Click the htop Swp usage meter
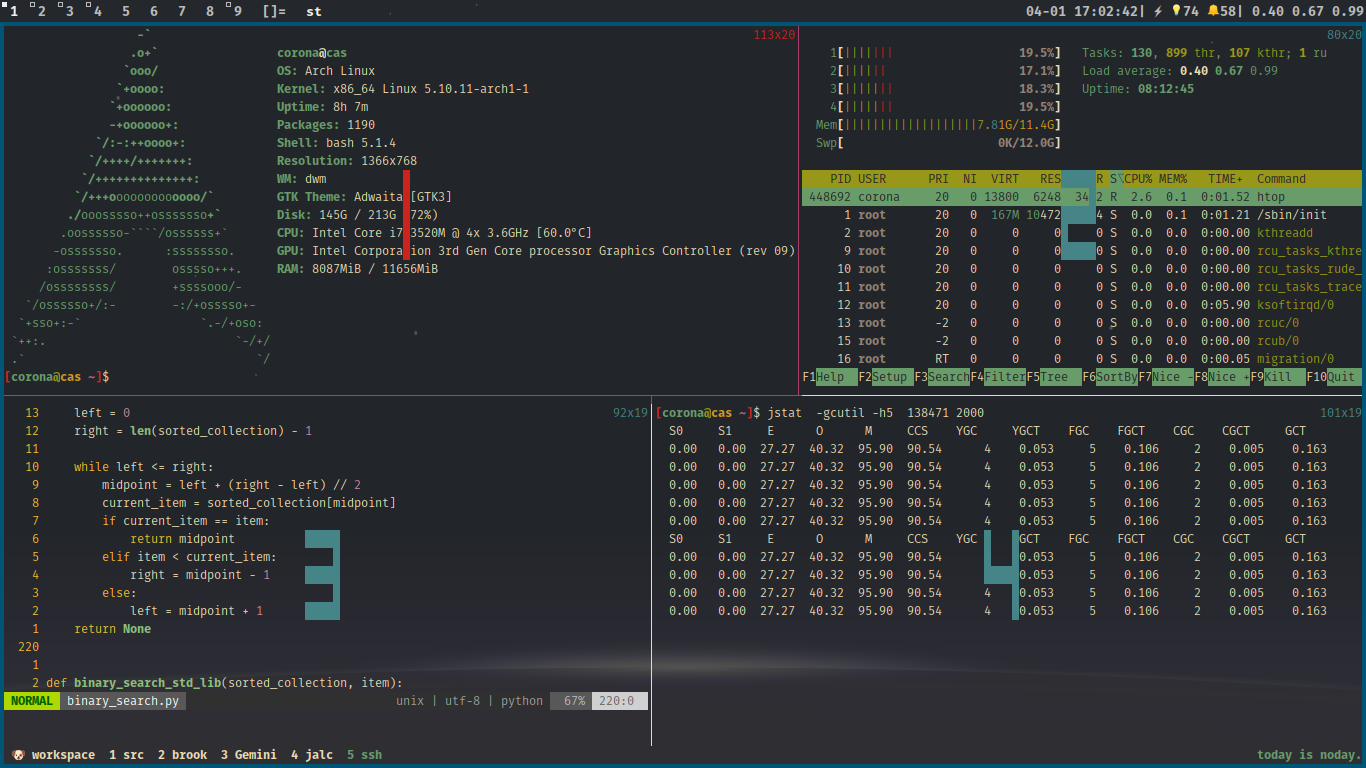This screenshot has height=768, width=1366. [938, 143]
